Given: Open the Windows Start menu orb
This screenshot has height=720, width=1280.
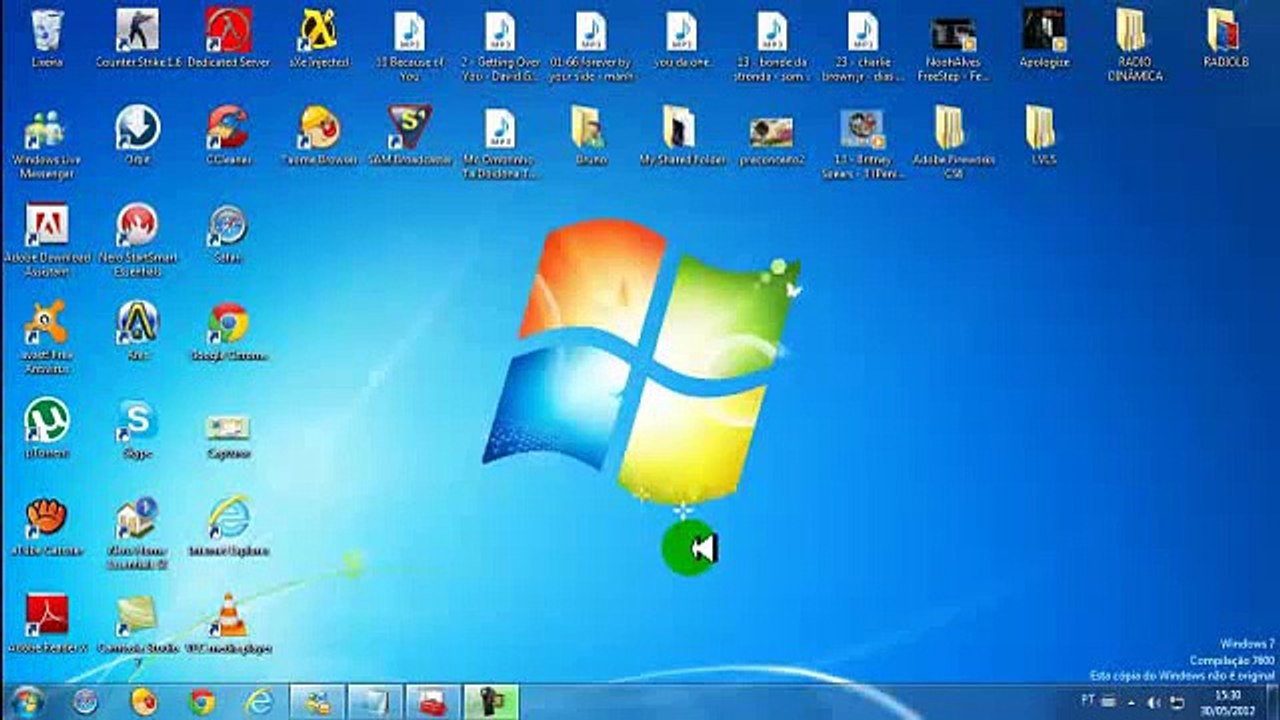Looking at the screenshot, I should (26, 701).
